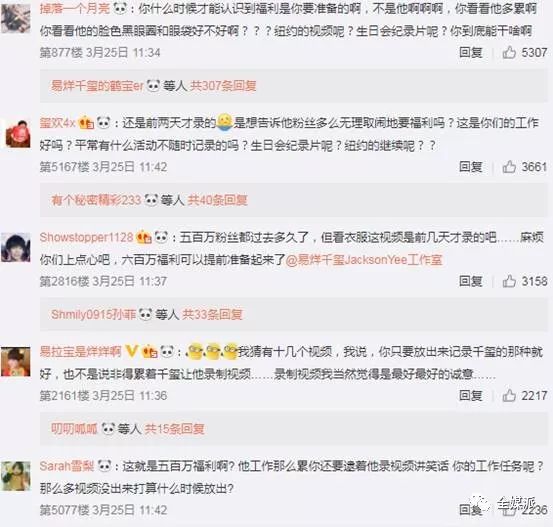Reply to the 第2161楼 comment
Screen dimensions: 553x527
coord(470,395)
